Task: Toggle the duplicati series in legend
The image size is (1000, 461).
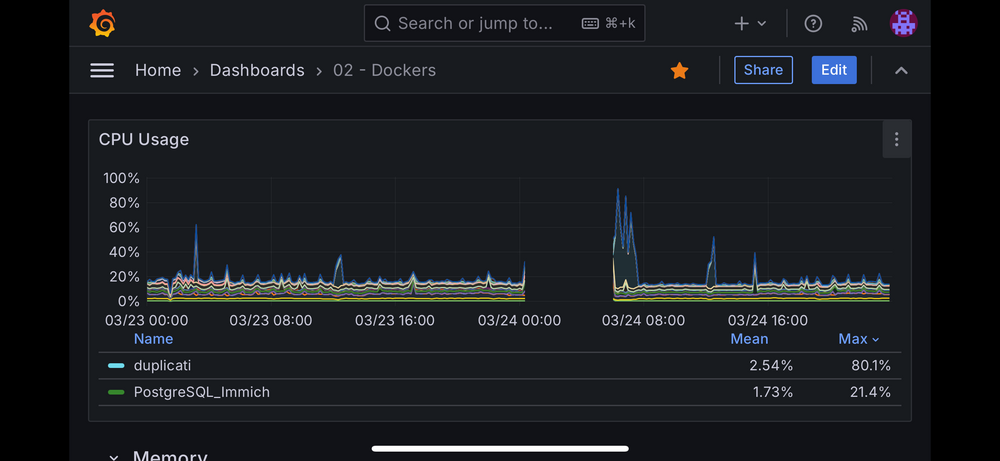Action: pyautogui.click(x=162, y=365)
